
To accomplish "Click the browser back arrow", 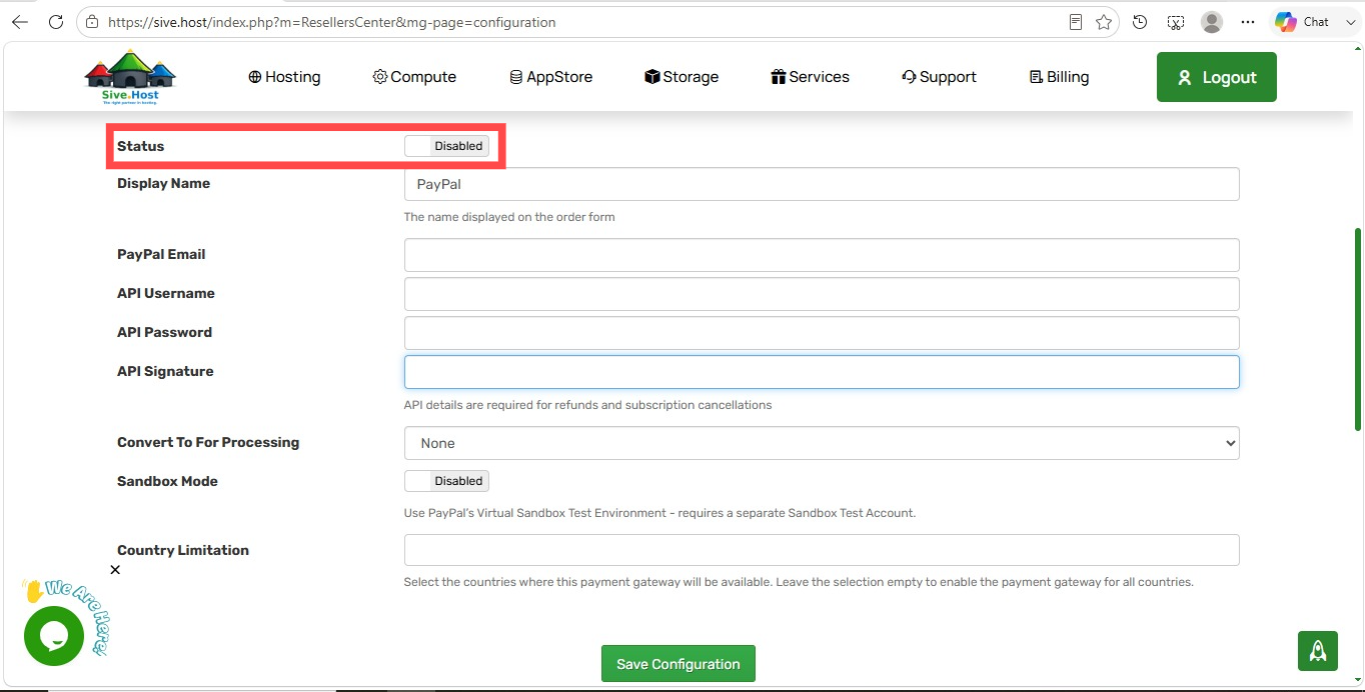I will (20, 22).
